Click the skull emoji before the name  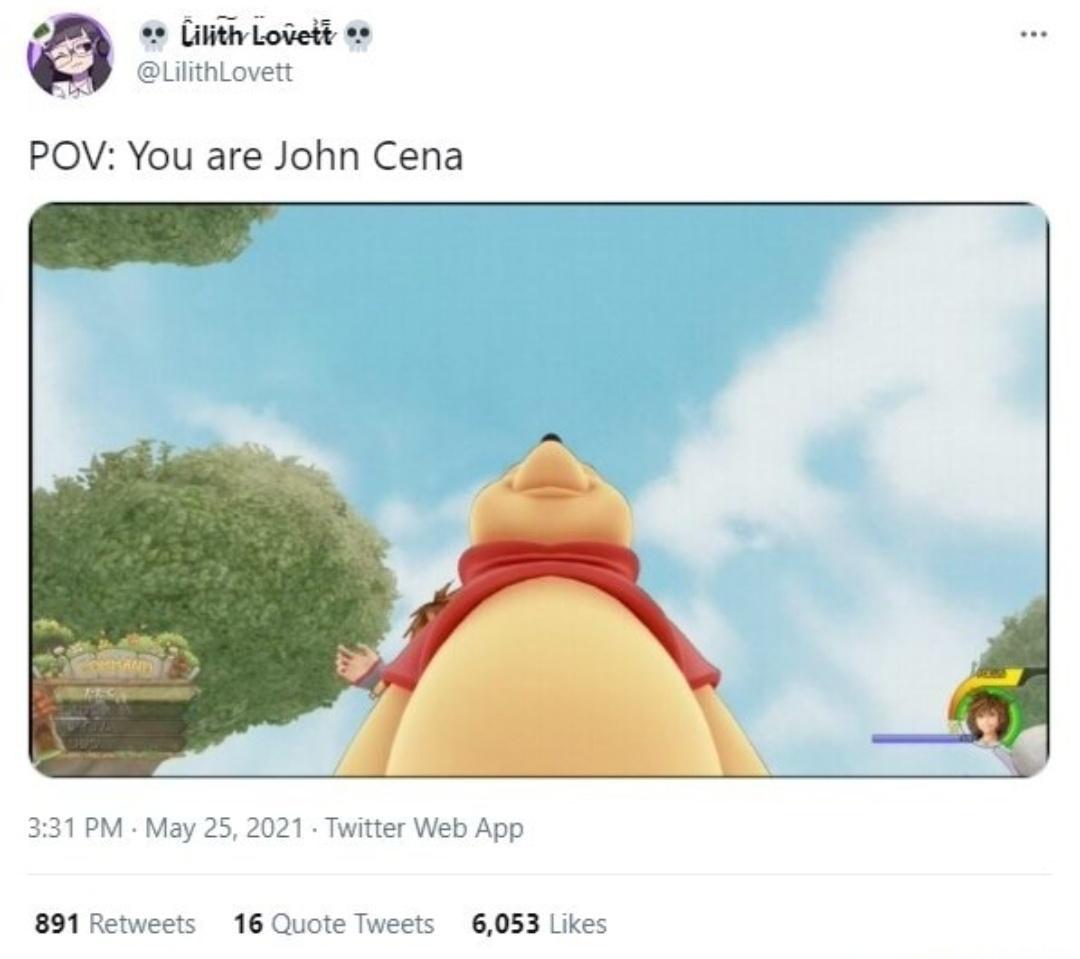153,36
